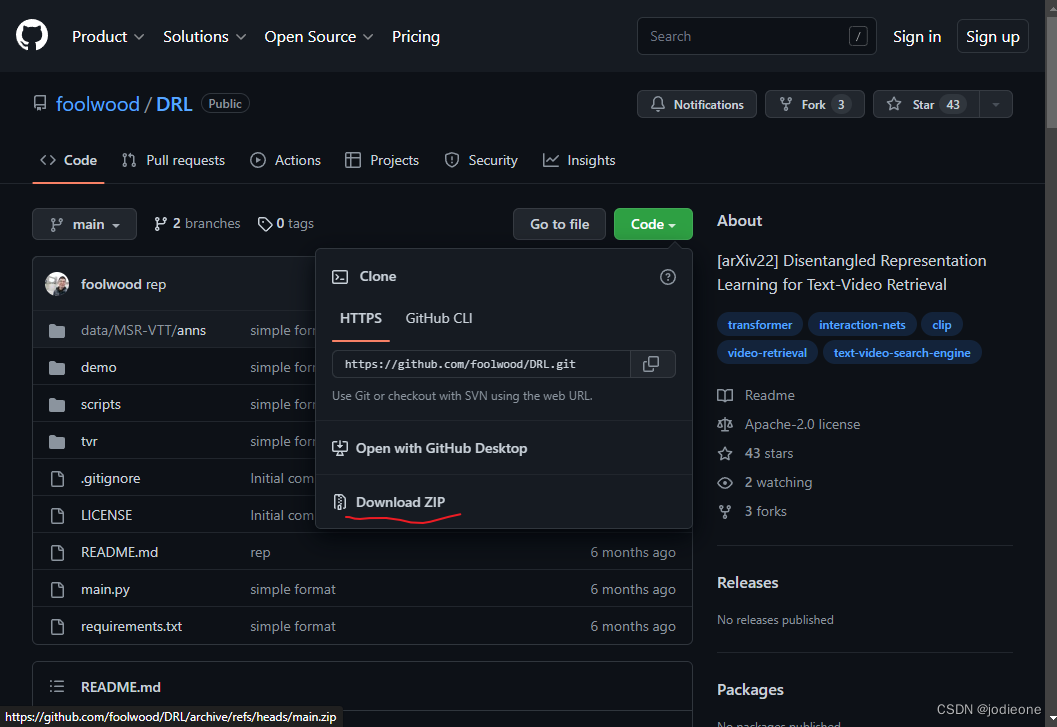Click Download ZIP
Image resolution: width=1057 pixels, height=727 pixels.
tap(400, 502)
